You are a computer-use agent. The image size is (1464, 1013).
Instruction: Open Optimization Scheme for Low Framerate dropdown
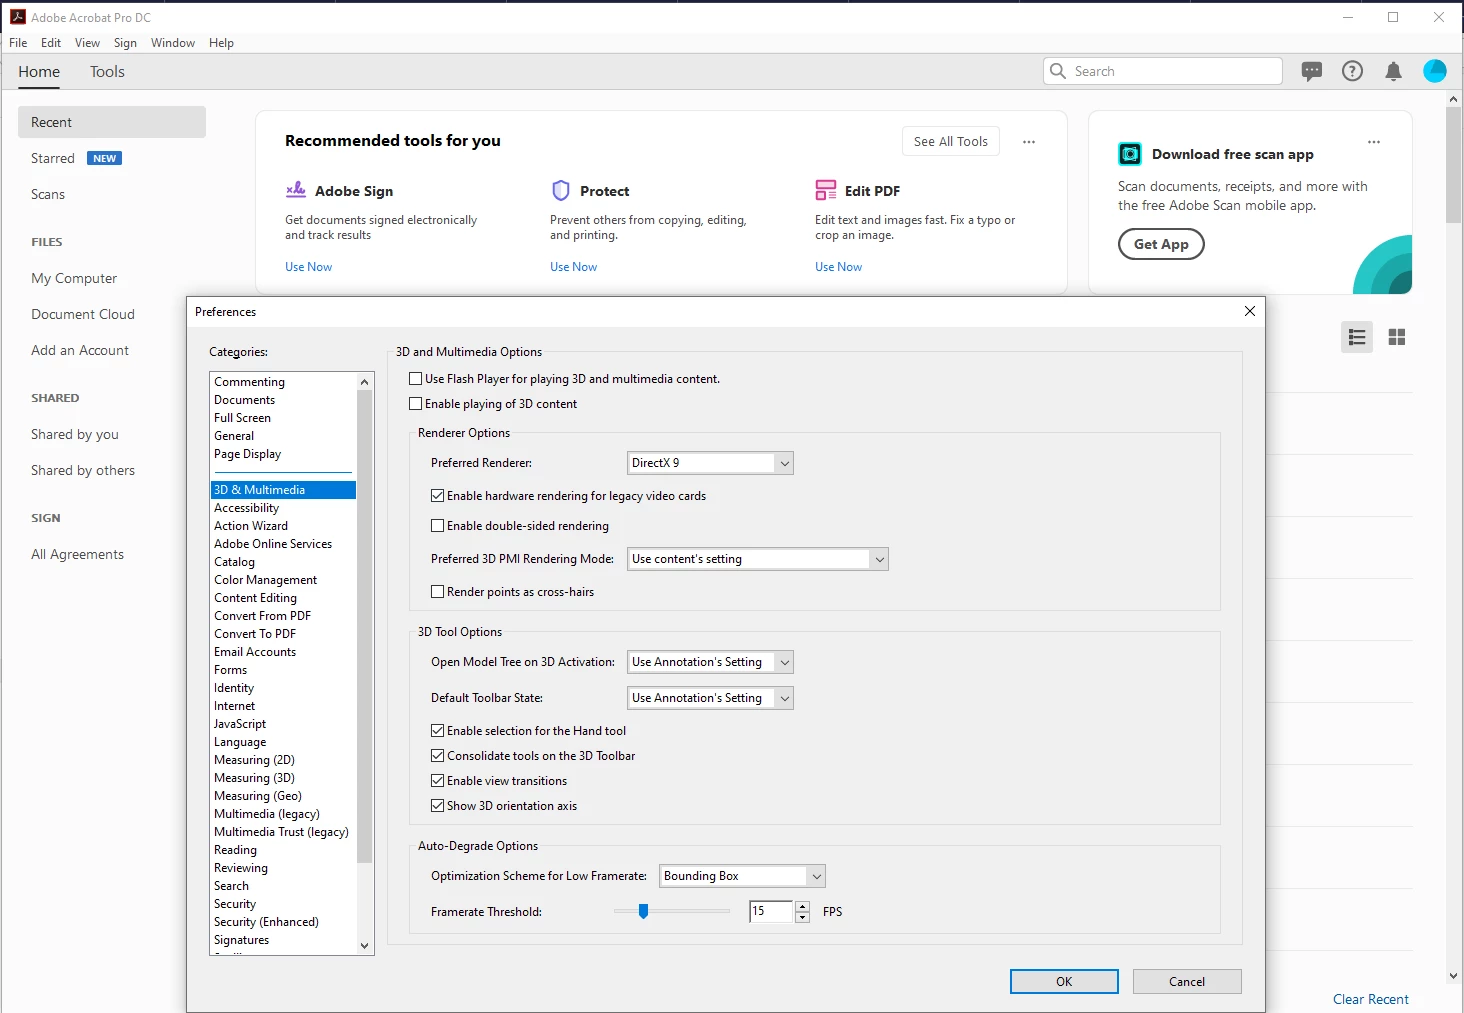742,876
